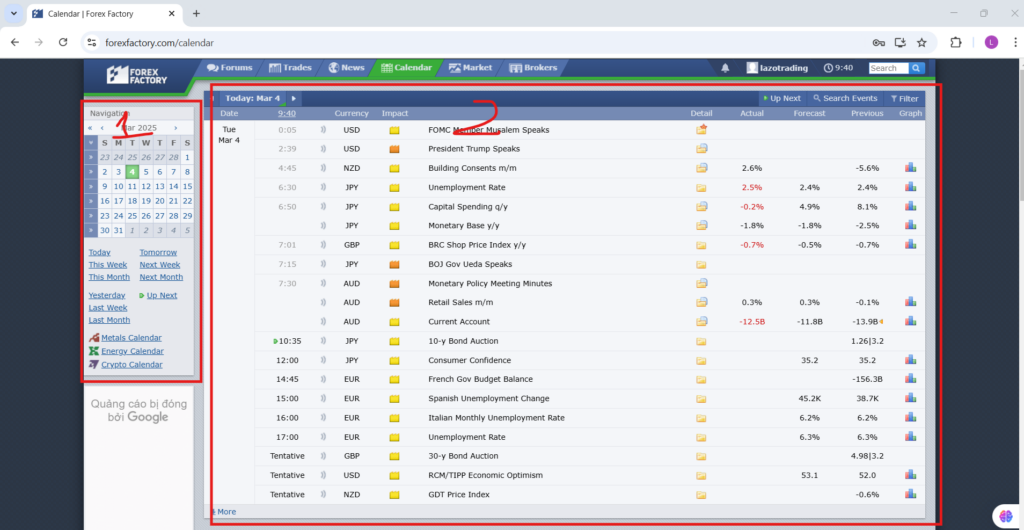Go to next day arrow beside Today: Mar 4
The height and width of the screenshot is (530, 1024).
[294, 99]
